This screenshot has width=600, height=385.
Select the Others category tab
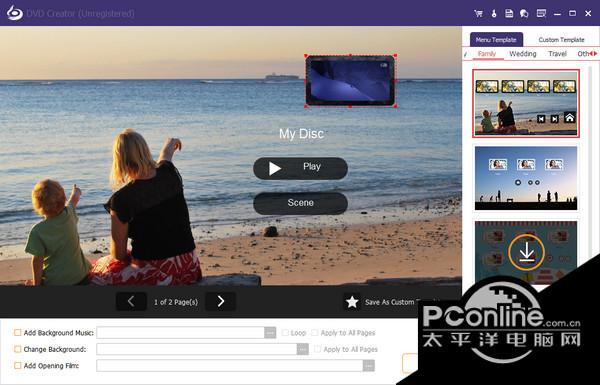583,54
